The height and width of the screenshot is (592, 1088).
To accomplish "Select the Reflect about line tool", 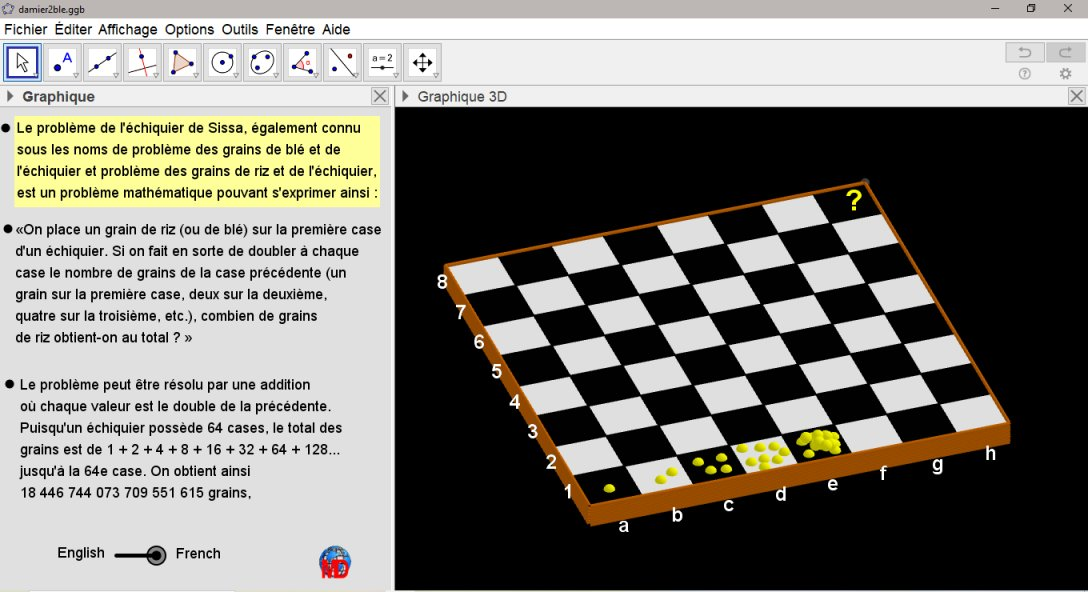I will 342,62.
